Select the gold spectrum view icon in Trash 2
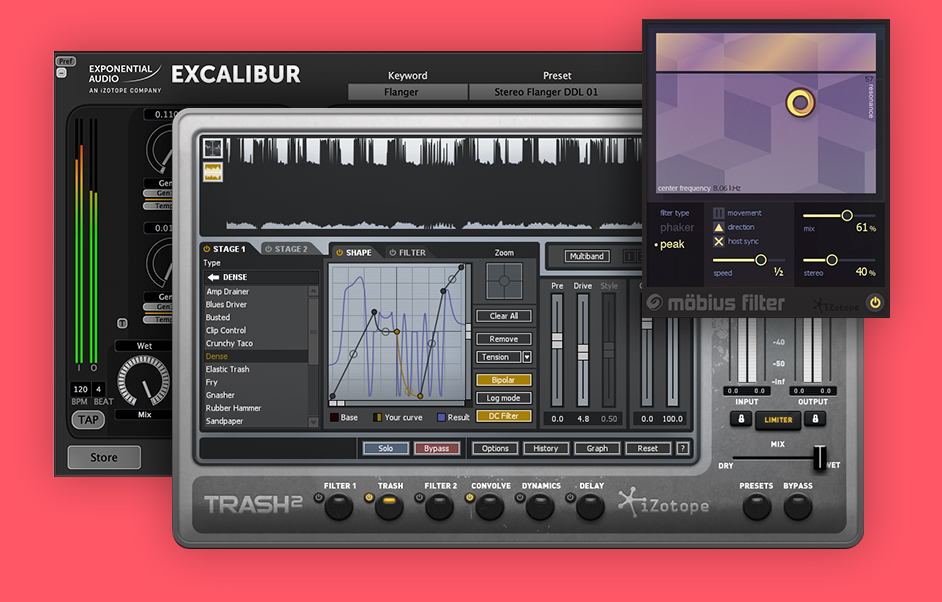 coord(213,172)
